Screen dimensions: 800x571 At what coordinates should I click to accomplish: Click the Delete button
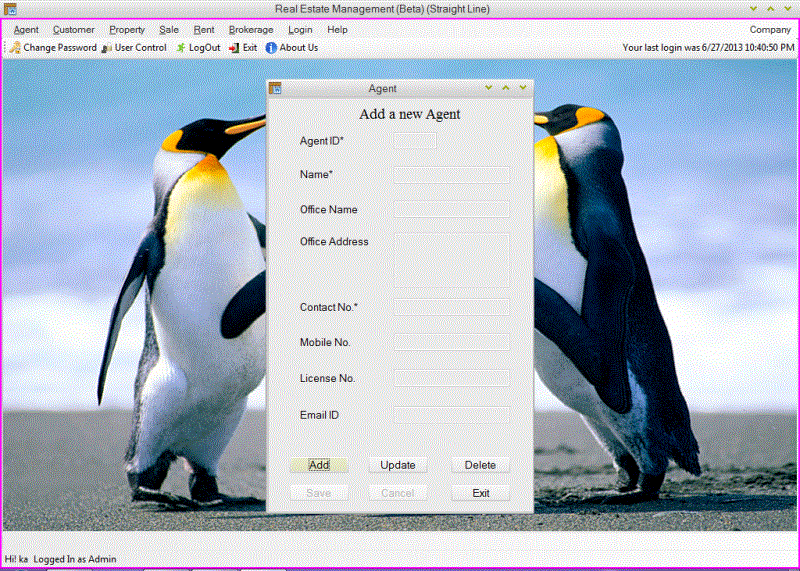(x=480, y=465)
